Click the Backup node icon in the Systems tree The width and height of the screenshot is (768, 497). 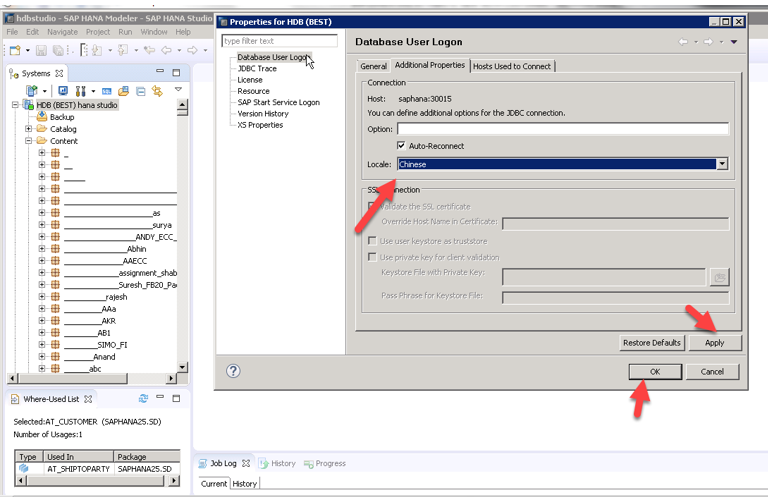(x=42, y=116)
